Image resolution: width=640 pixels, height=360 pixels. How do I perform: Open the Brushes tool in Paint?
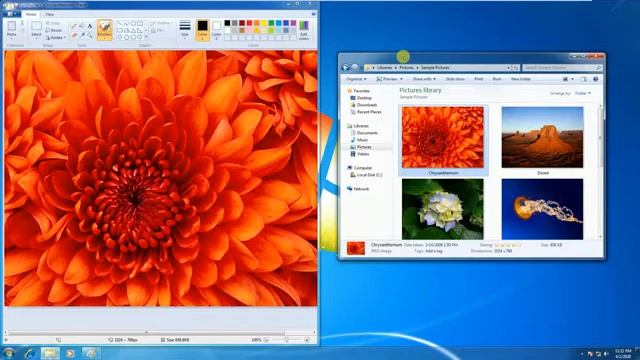tap(104, 30)
